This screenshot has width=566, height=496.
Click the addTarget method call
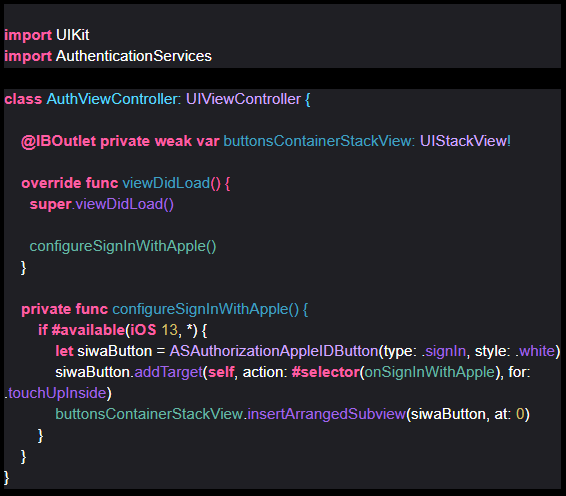click(168, 372)
